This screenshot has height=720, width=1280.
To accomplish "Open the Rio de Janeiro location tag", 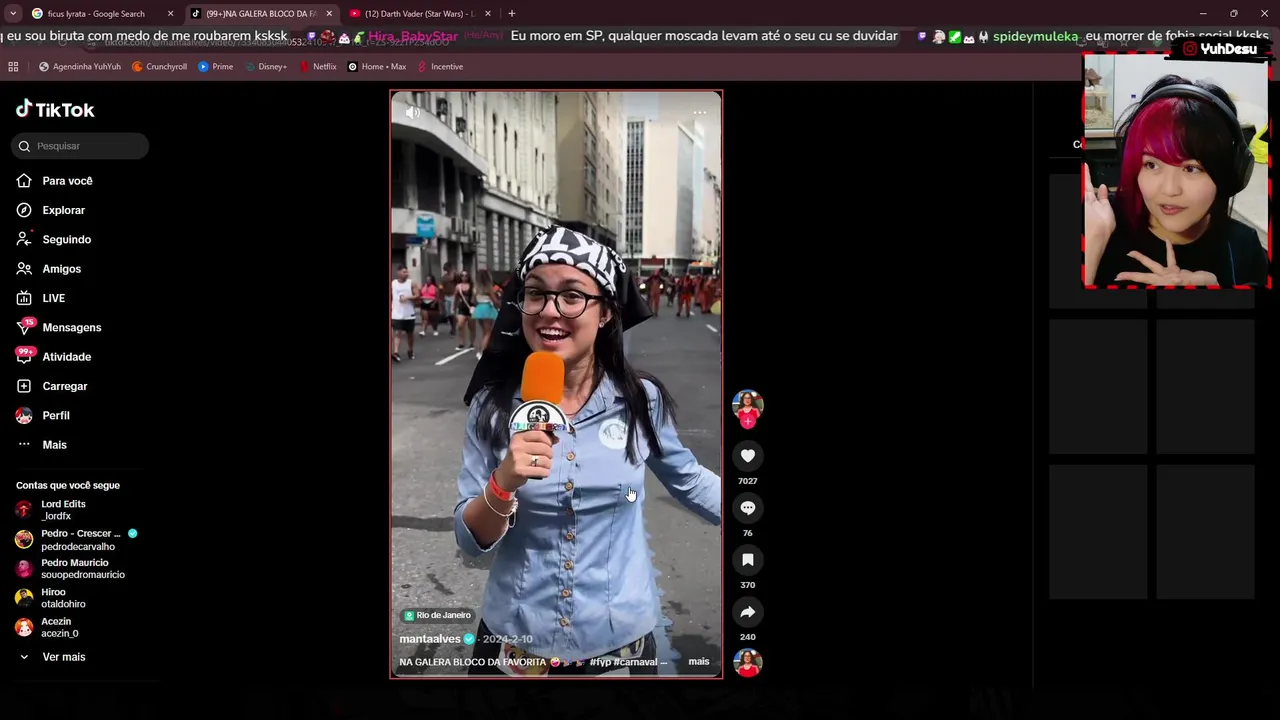I will pyautogui.click(x=438, y=615).
